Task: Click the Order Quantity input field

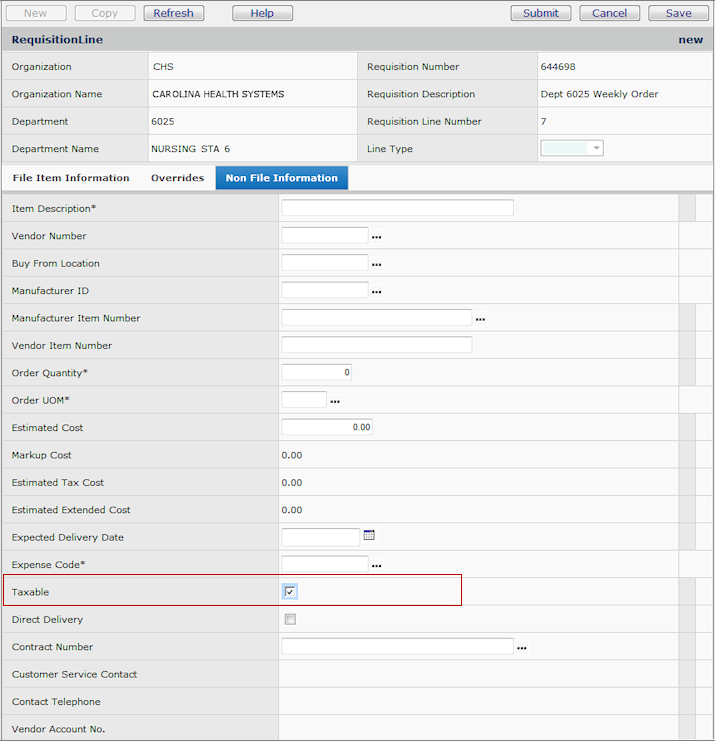Action: pyautogui.click(x=316, y=372)
